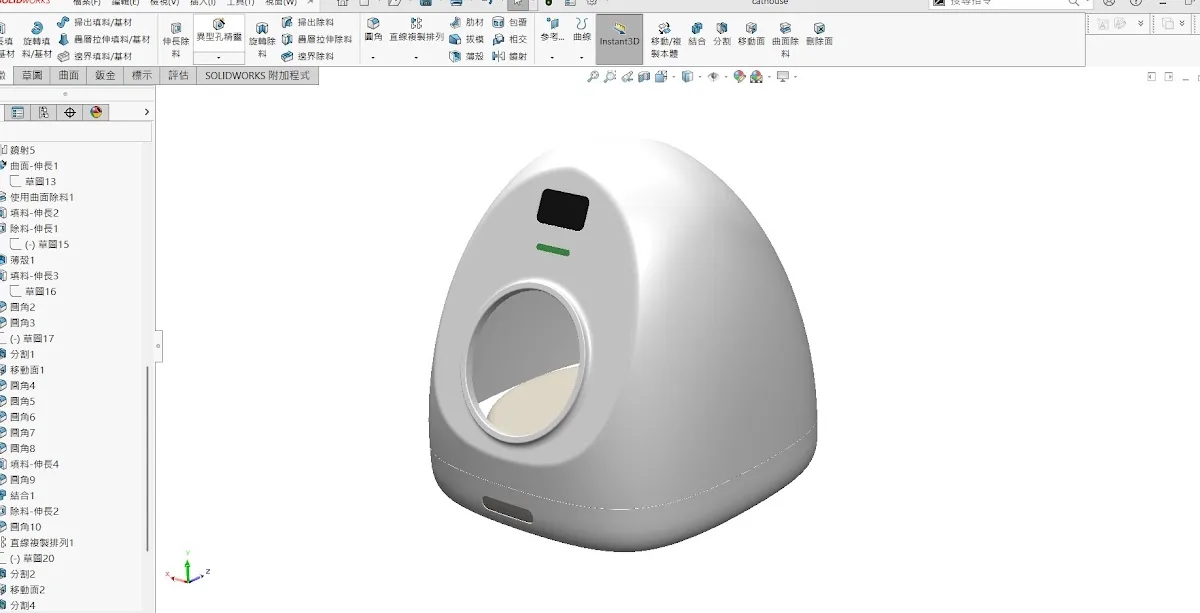Viewport: 1200px width, 613px height.
Task: Click the 移動/複製本體 move/copy body tool
Action: (x=666, y=41)
